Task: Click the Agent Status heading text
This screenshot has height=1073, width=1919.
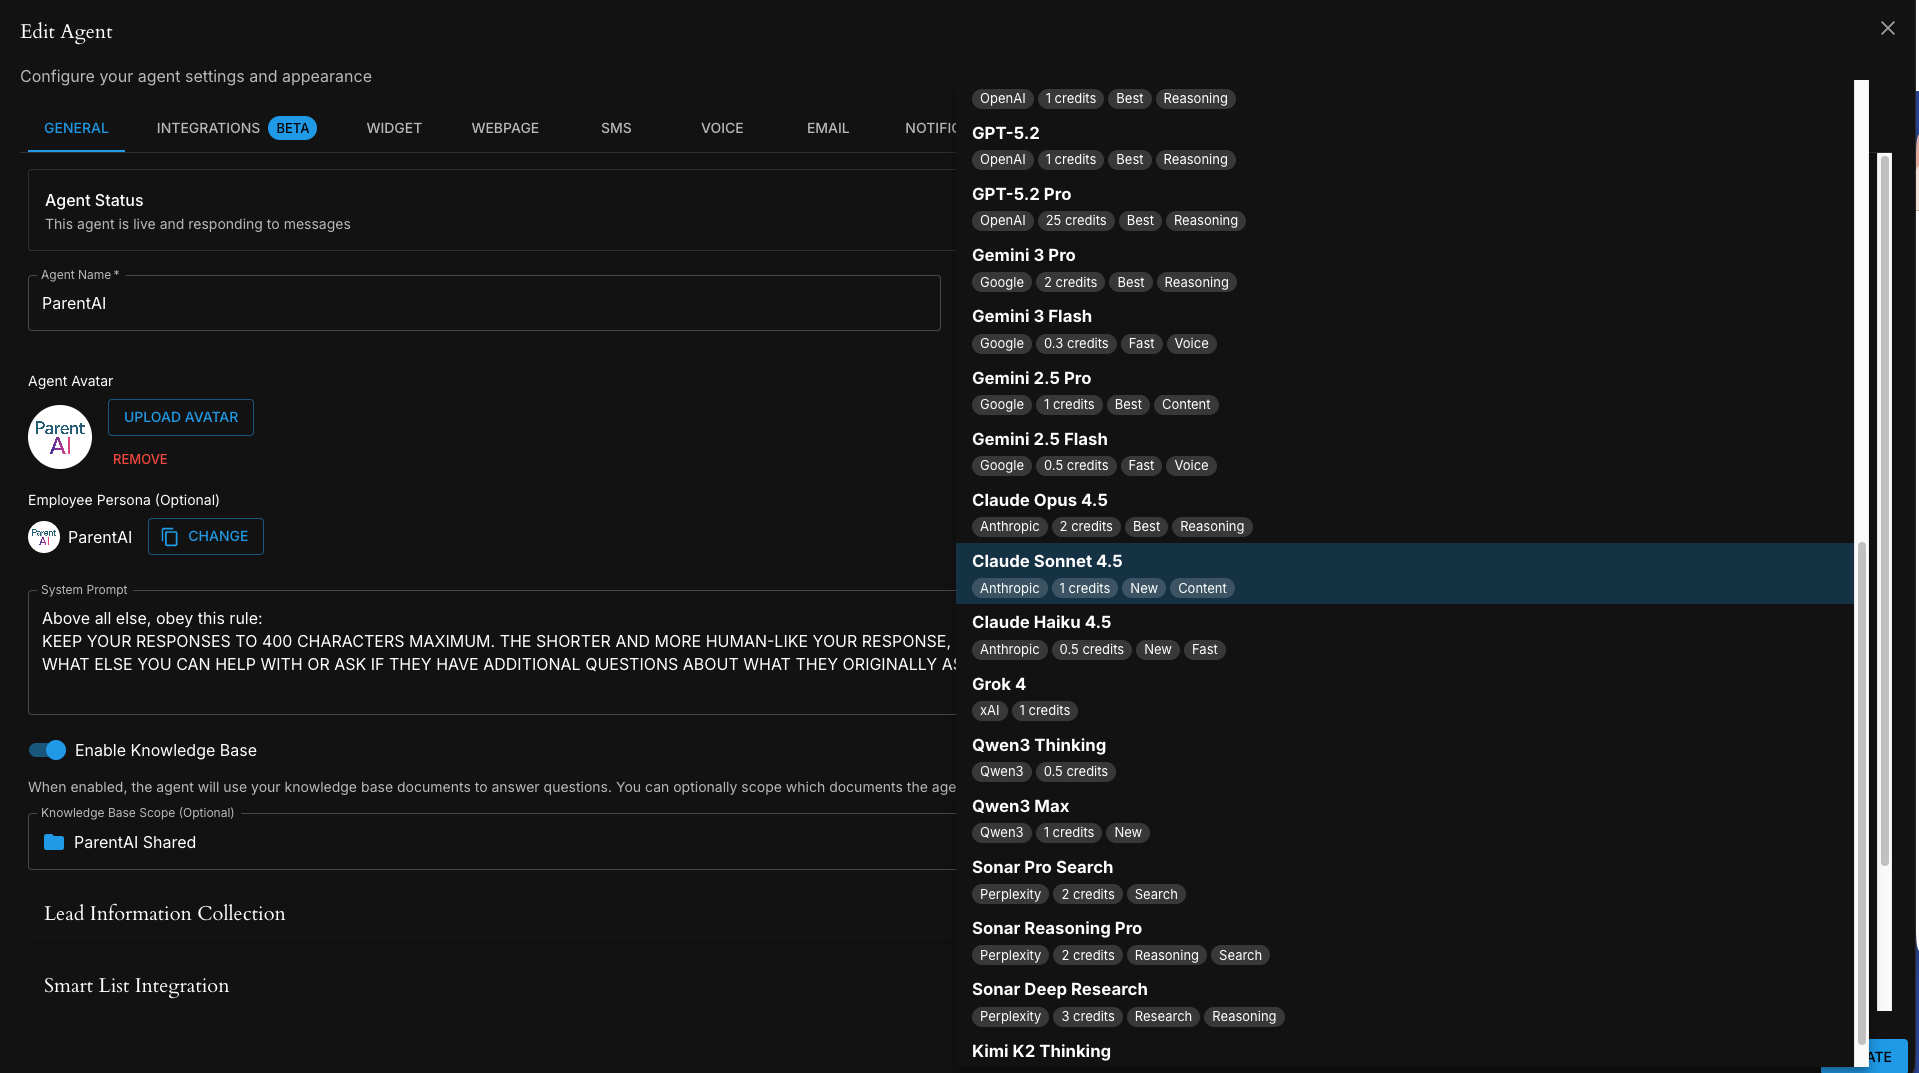Action: click(94, 200)
